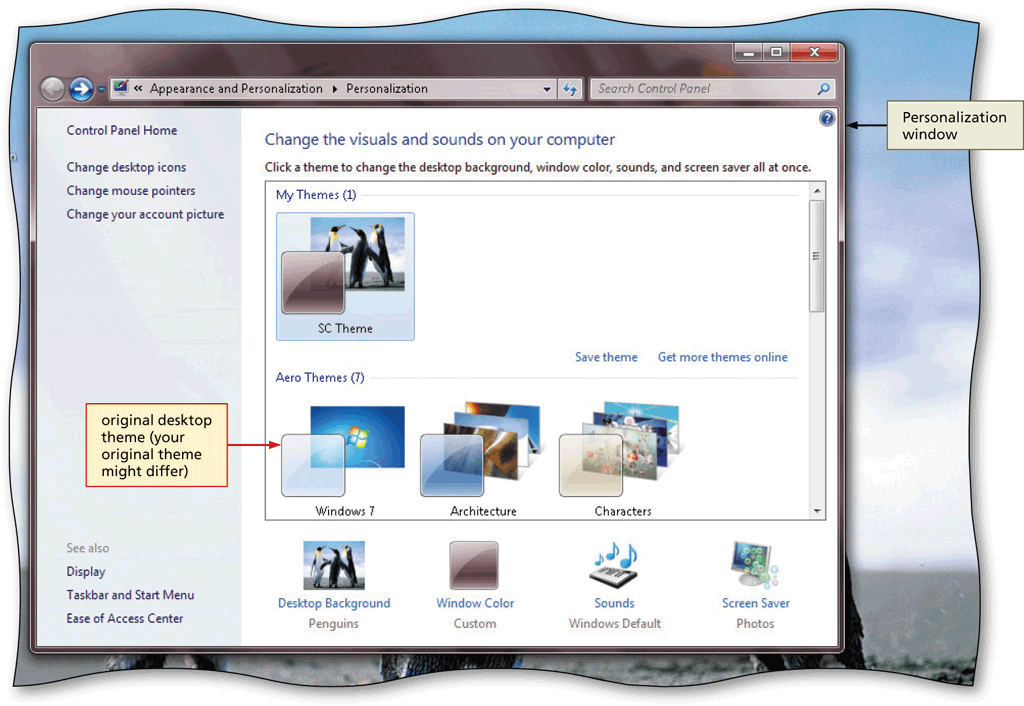
Task: Click Get more themes online
Action: point(722,357)
